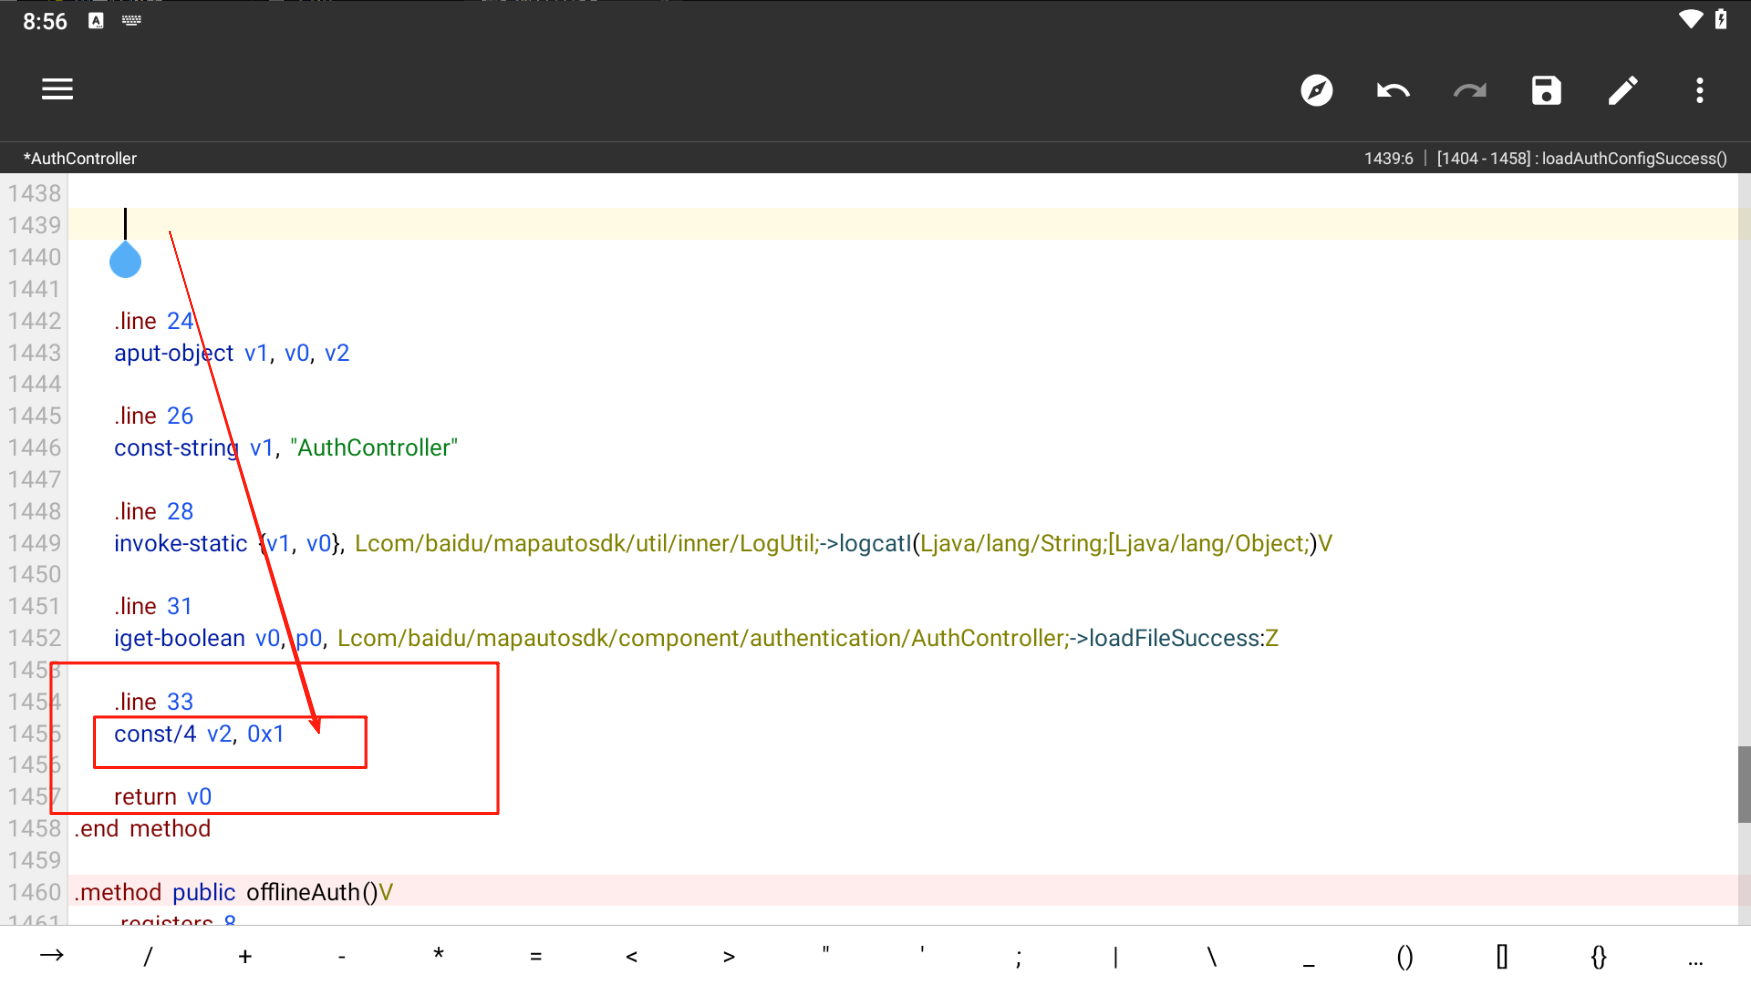Tap the loadAuthConfigSuccess() method range label

tap(1582, 158)
